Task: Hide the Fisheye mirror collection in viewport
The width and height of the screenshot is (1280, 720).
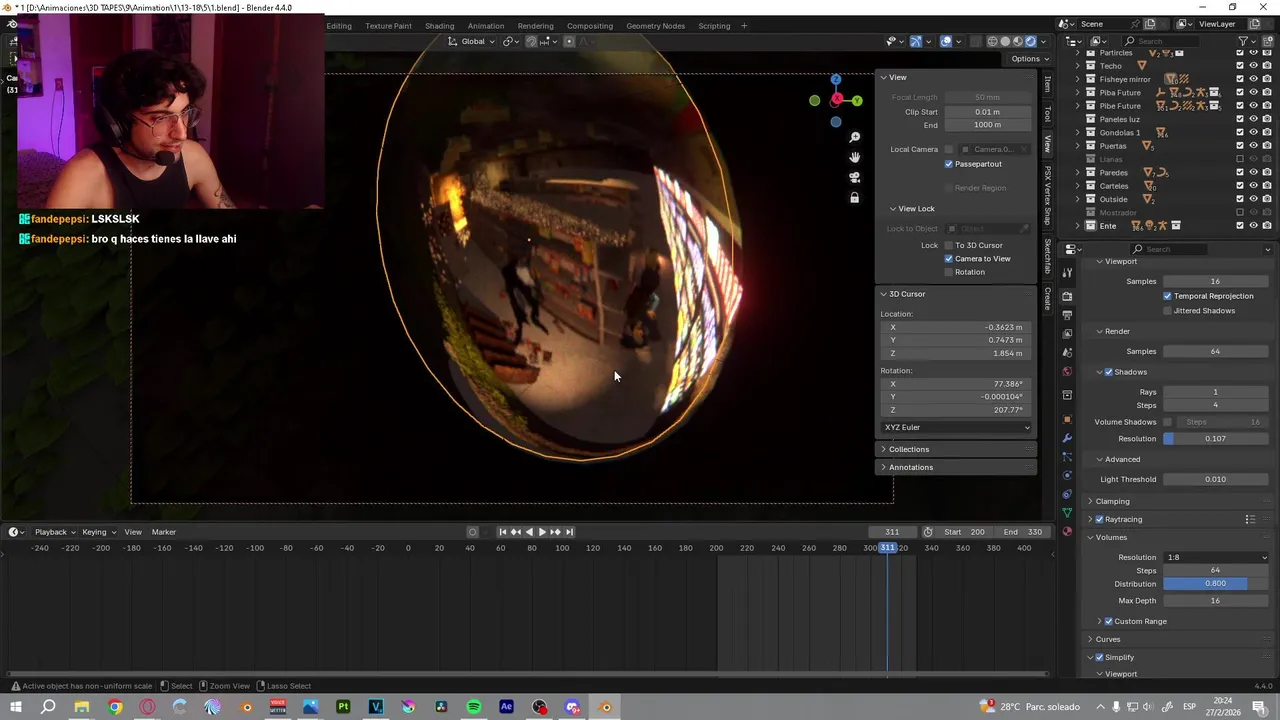Action: coord(1253,79)
